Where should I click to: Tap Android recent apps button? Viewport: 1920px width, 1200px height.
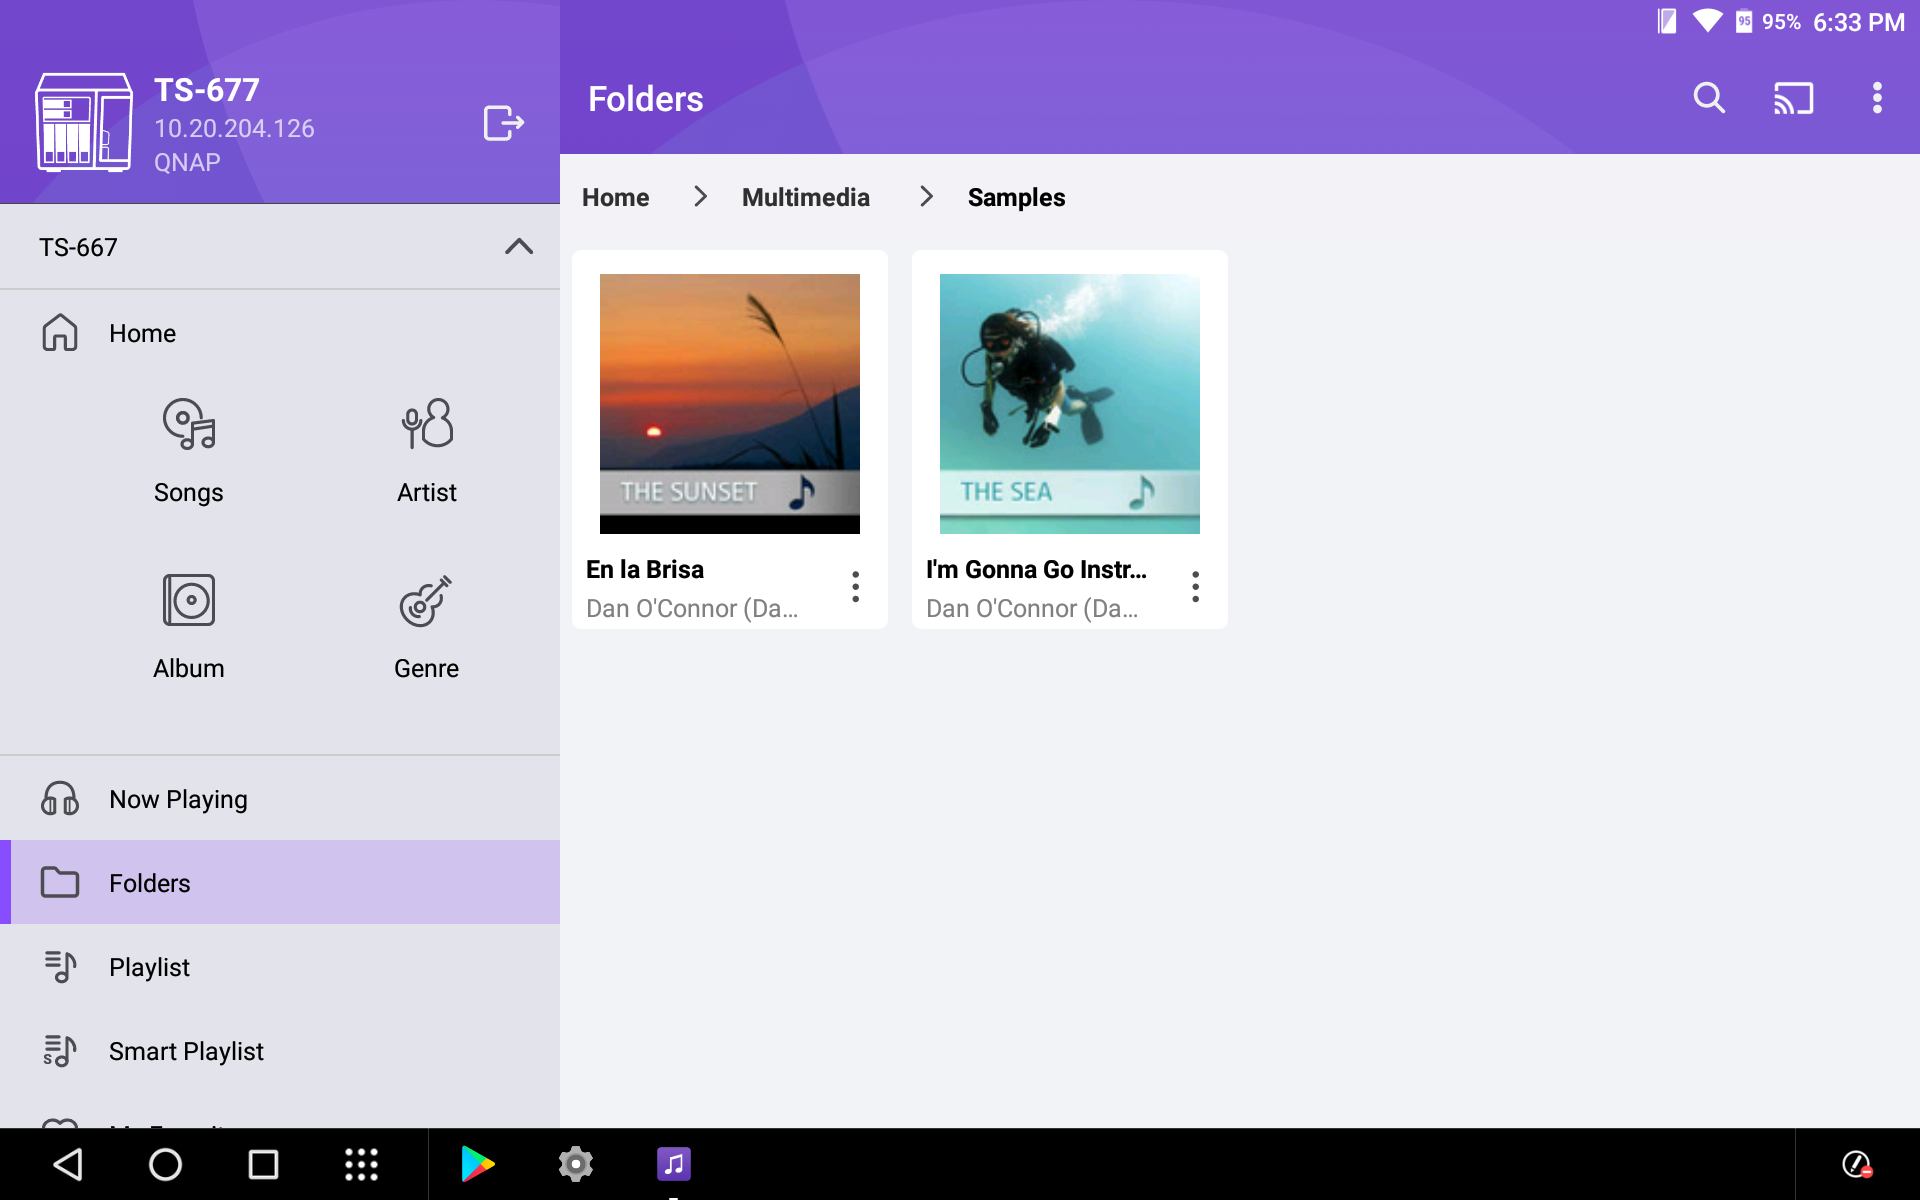click(x=263, y=1164)
